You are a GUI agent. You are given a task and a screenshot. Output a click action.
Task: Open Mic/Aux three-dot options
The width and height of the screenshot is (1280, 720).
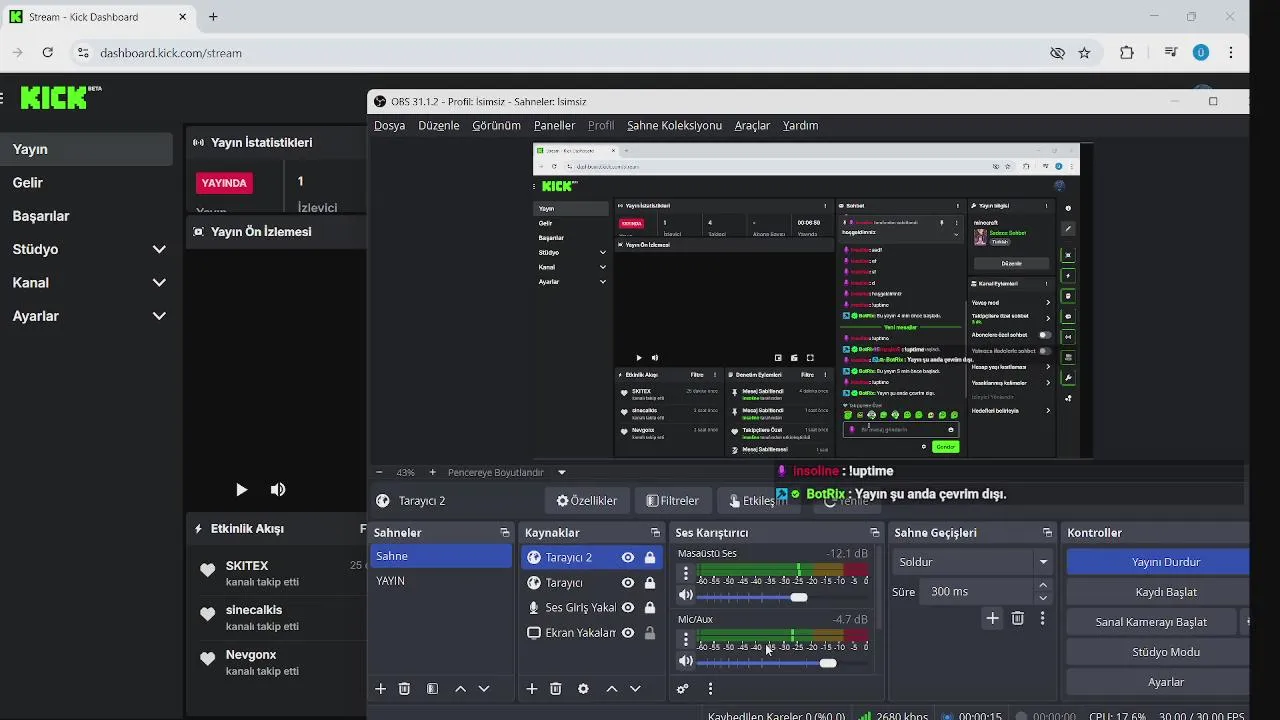[685, 639]
